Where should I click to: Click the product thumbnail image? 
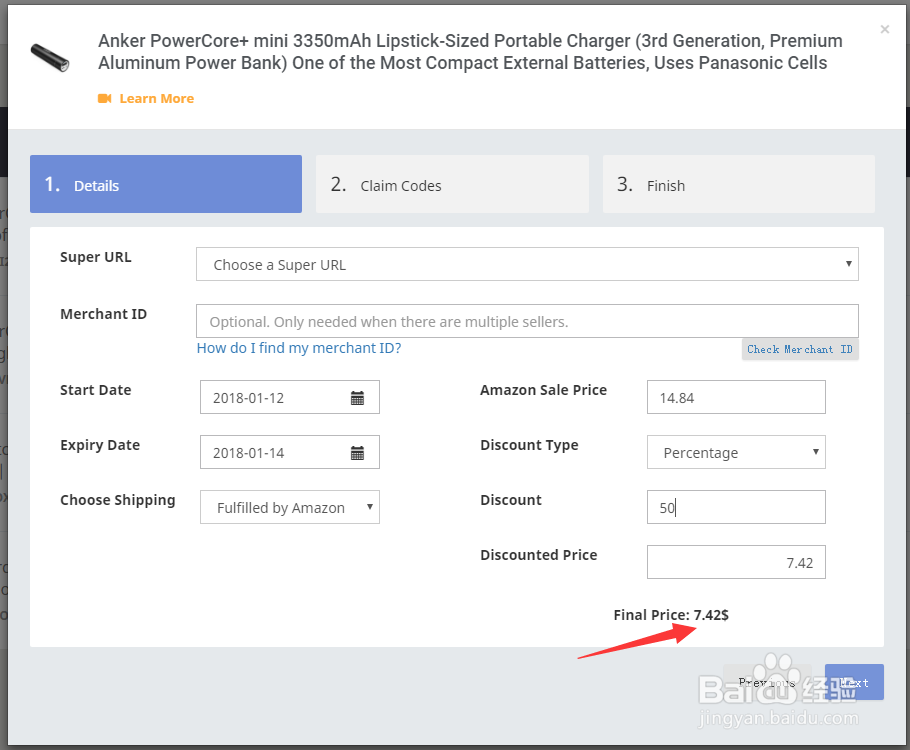tap(50, 57)
